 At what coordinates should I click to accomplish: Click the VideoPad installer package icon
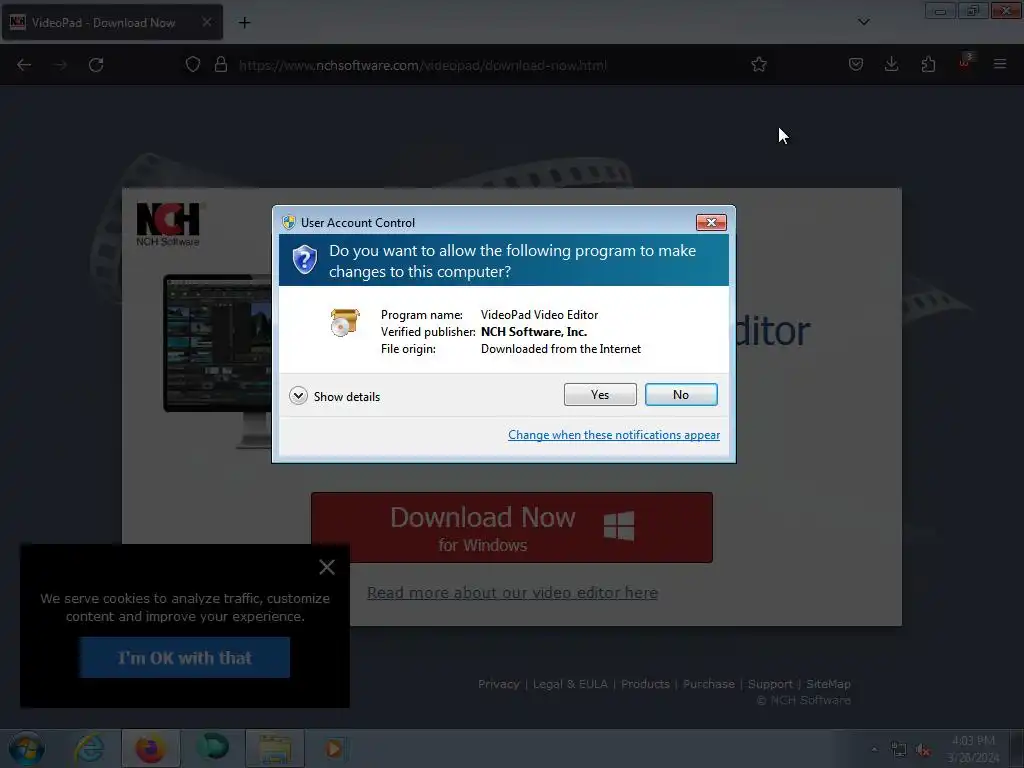[344, 323]
